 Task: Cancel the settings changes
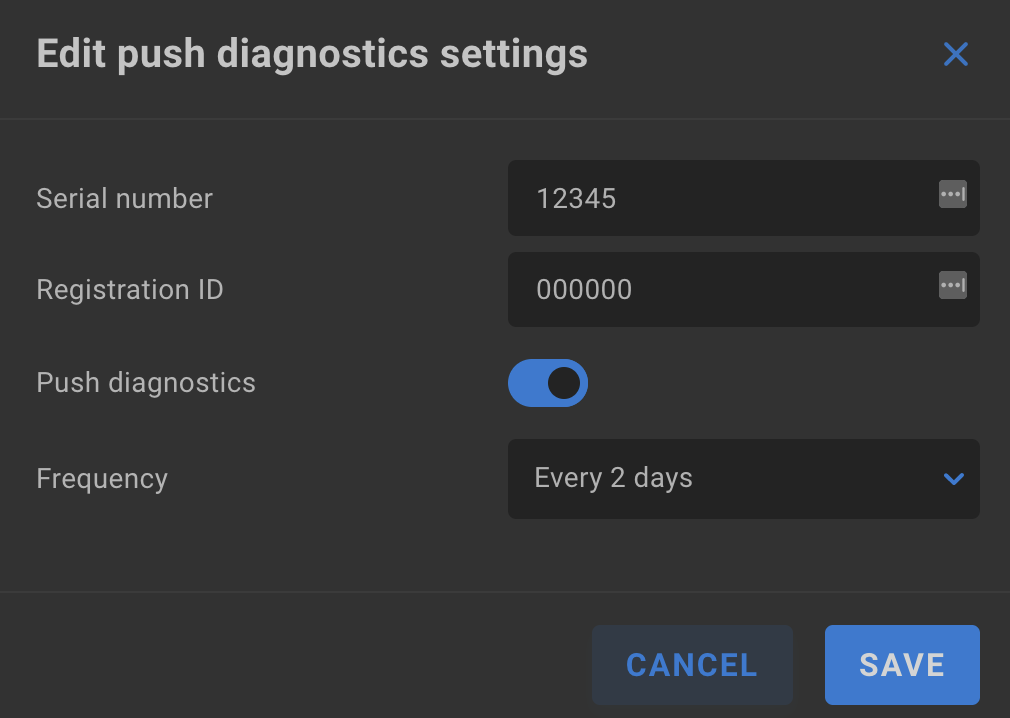coord(692,665)
